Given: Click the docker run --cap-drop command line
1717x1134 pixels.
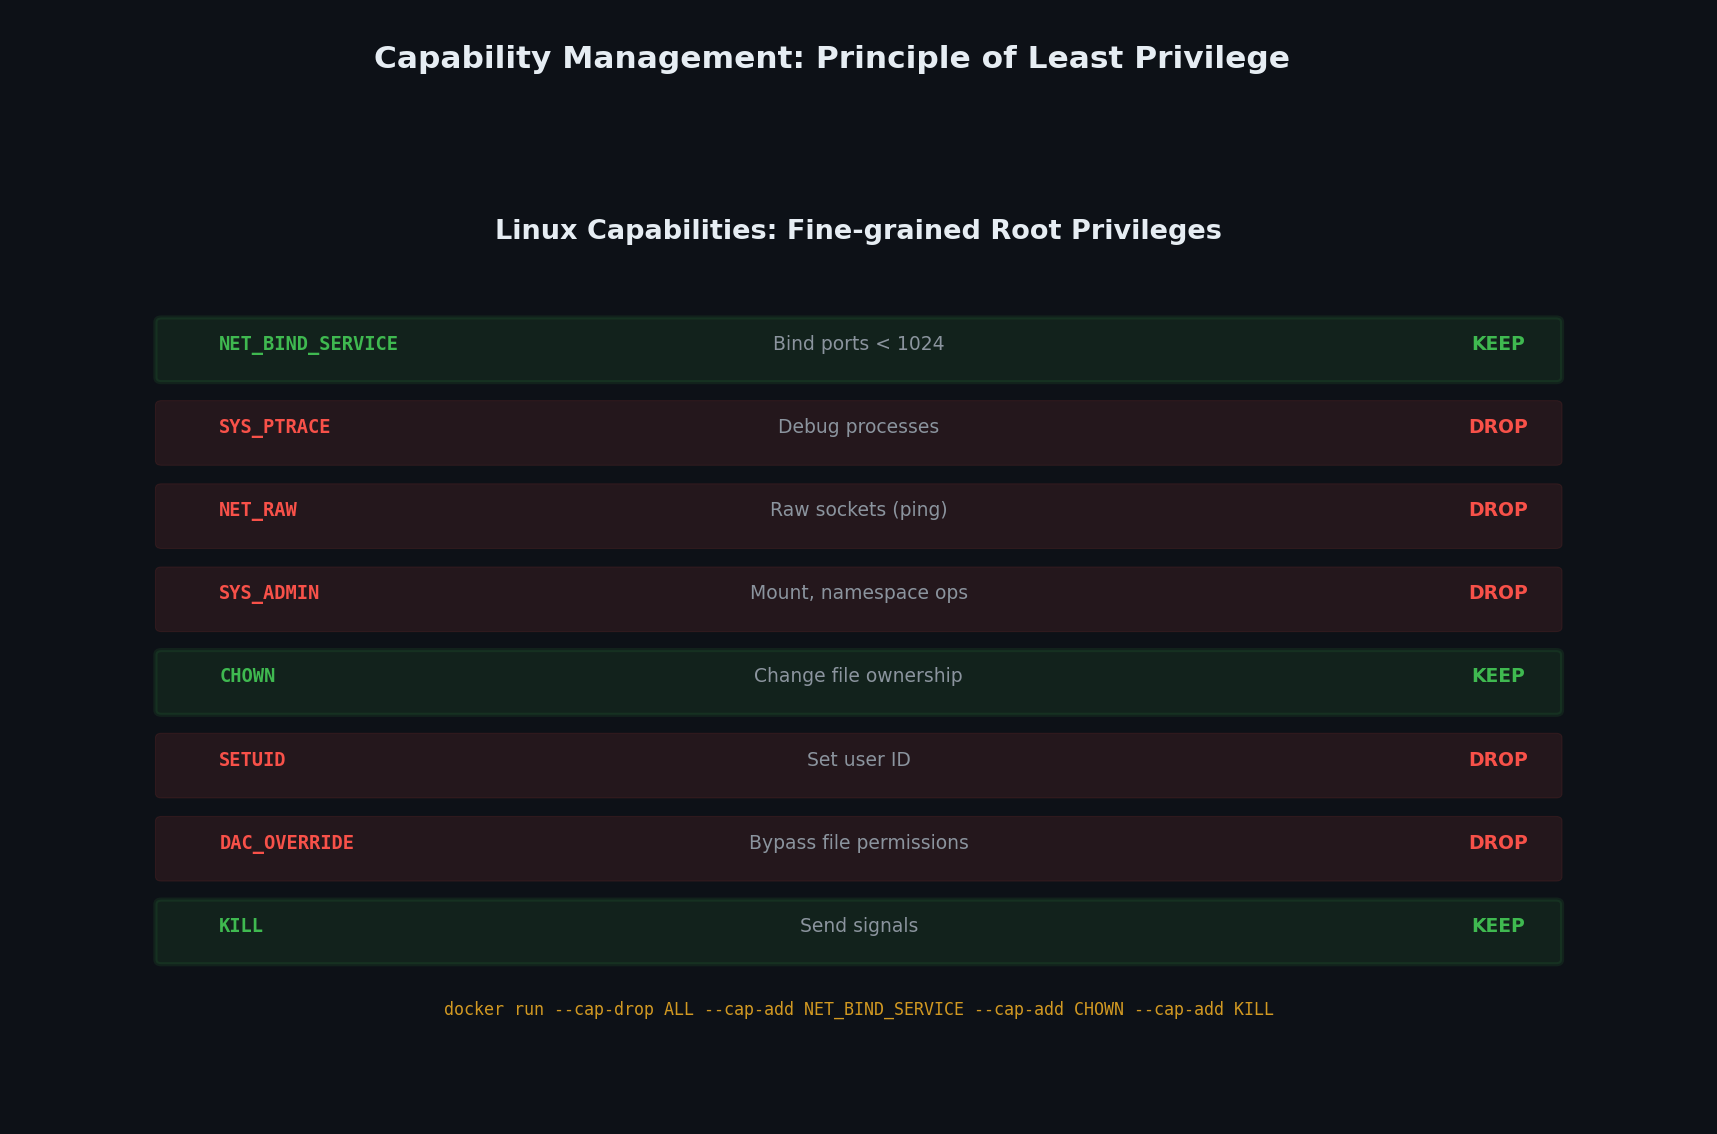Looking at the screenshot, I should [858, 1009].
